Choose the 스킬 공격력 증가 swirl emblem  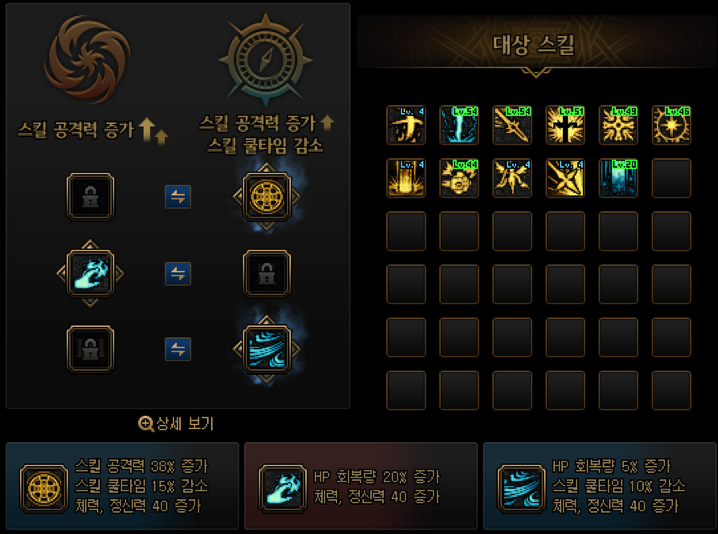pyautogui.click(x=88, y=60)
